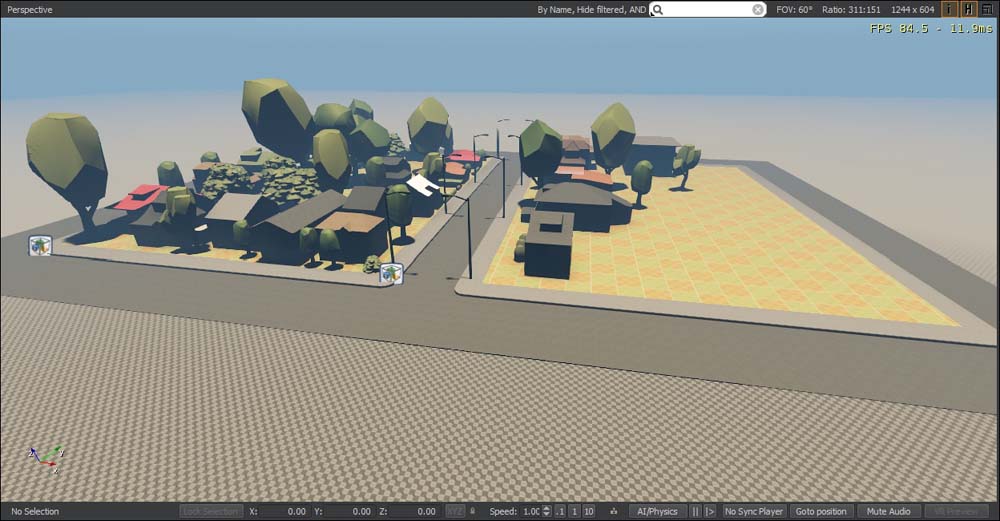Open the viewport layout icon at top-right

pyautogui.click(x=987, y=9)
